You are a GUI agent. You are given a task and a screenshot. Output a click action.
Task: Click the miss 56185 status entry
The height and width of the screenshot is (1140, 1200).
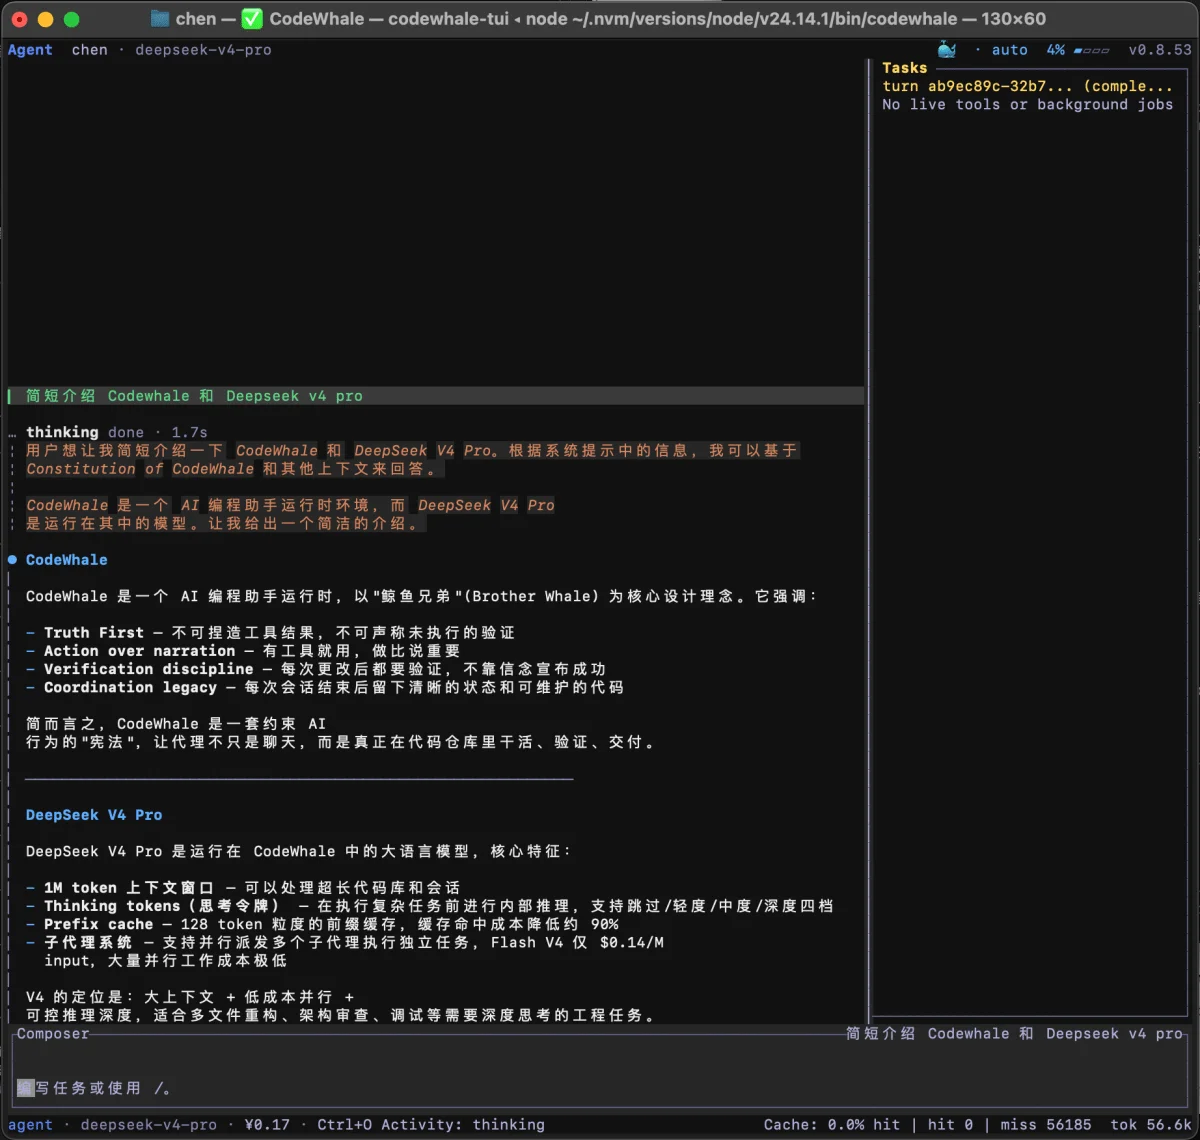coord(1046,1125)
